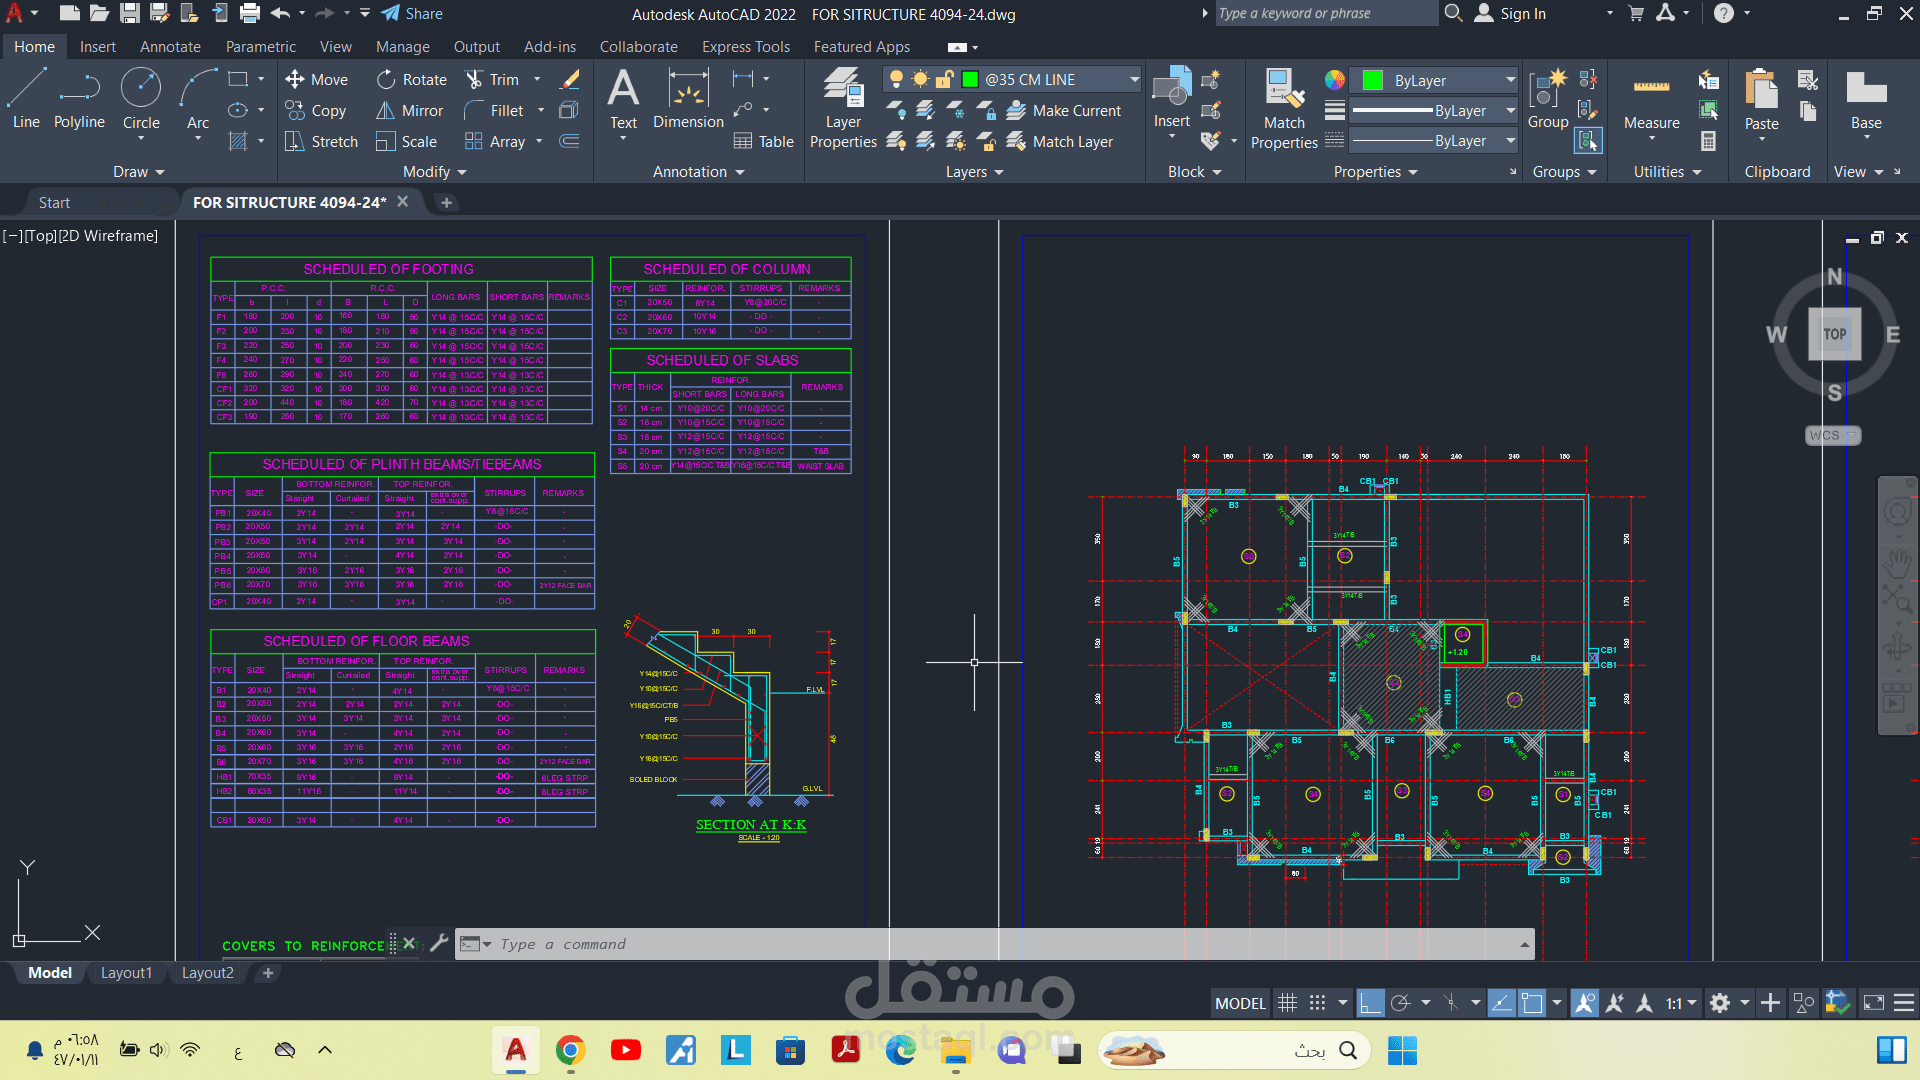Insert a Table

pos(764,142)
